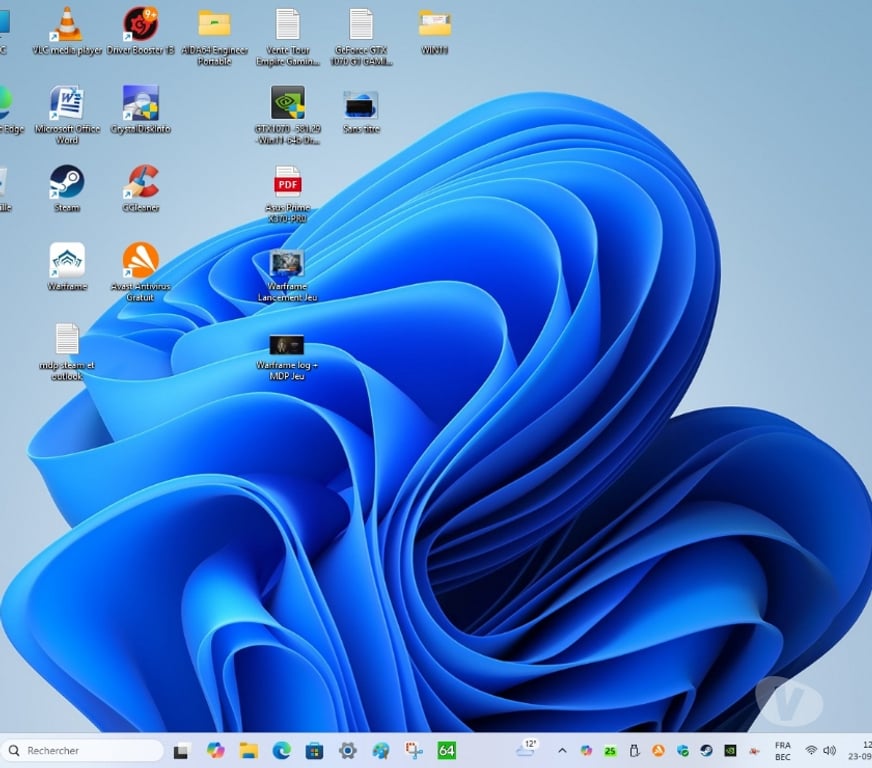Open the weather widget showing 12°
This screenshot has height=768, width=872.
[526, 749]
